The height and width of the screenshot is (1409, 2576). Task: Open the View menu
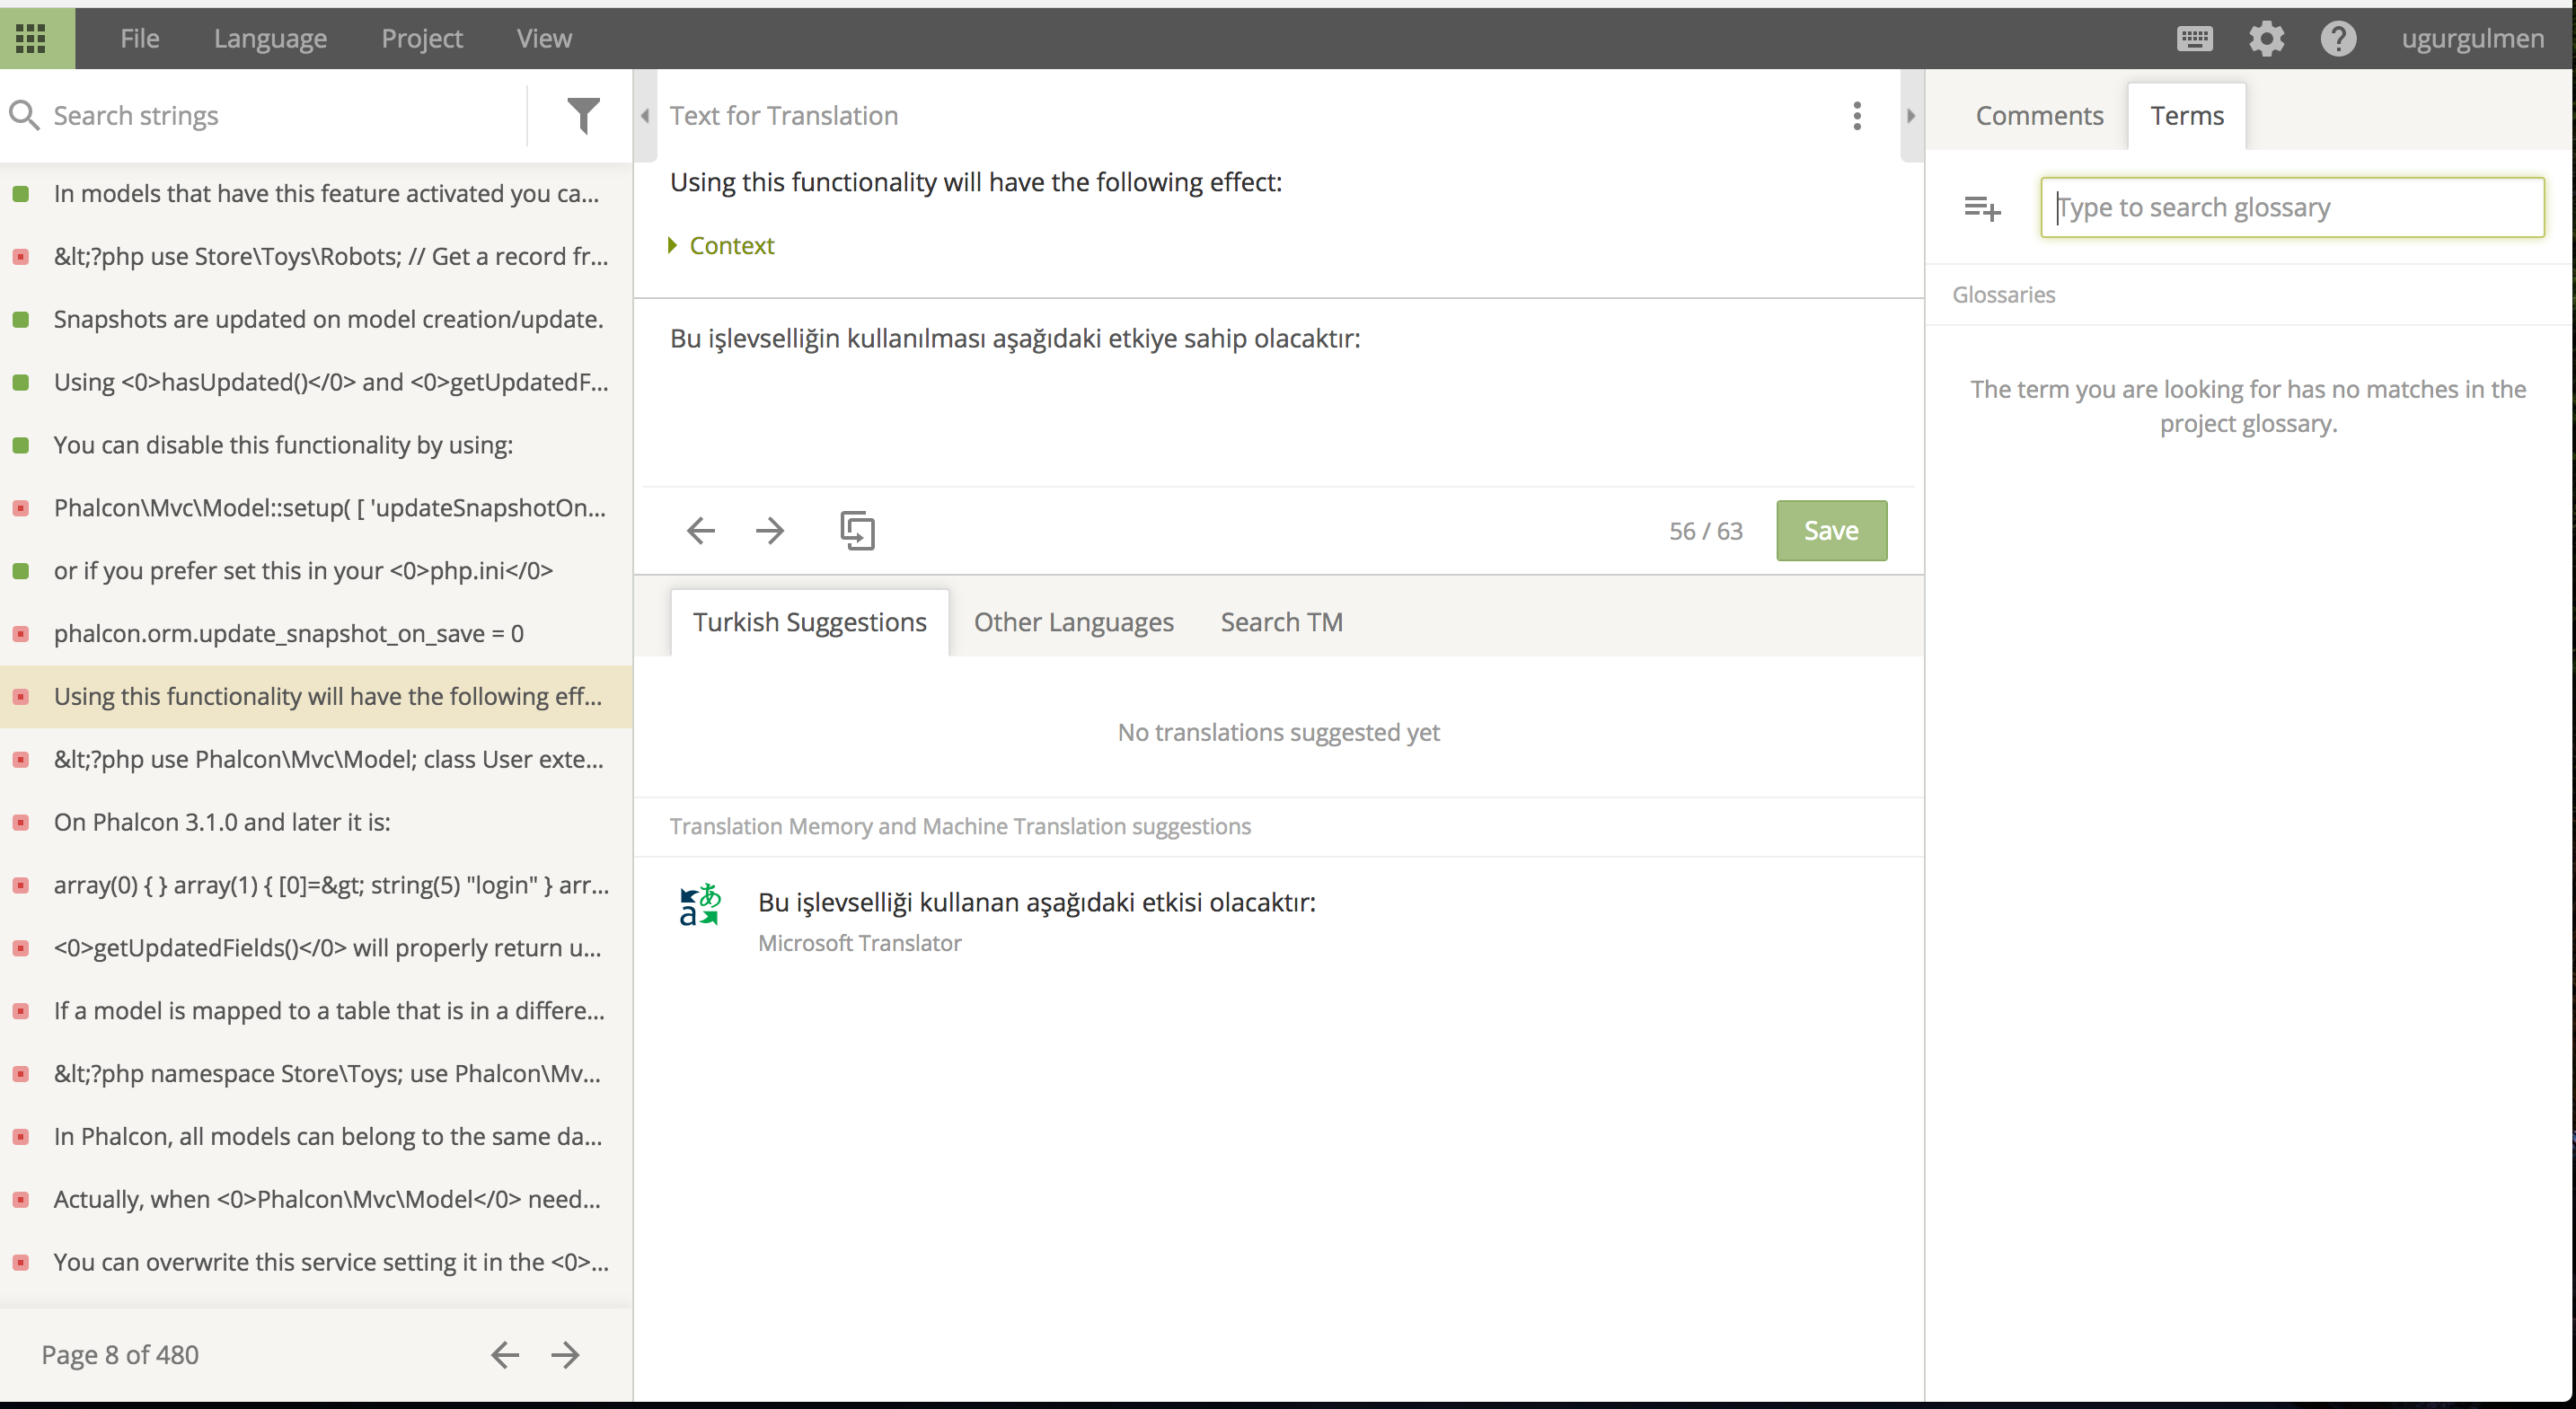pos(544,38)
